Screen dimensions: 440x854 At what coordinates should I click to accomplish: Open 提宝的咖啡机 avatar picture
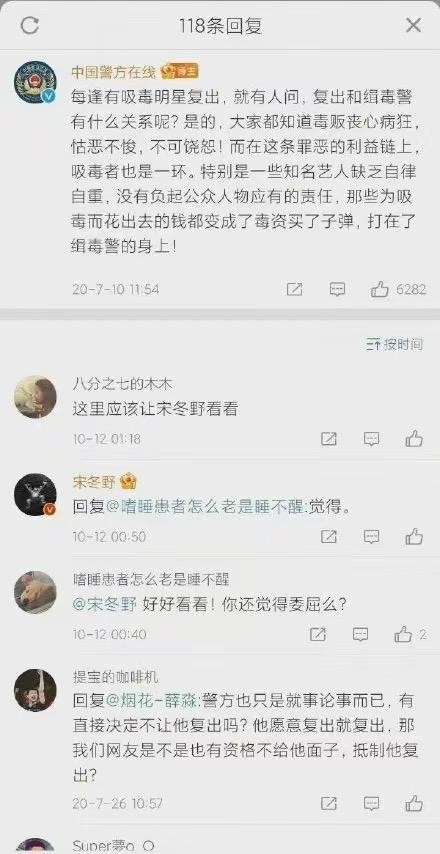(35, 690)
